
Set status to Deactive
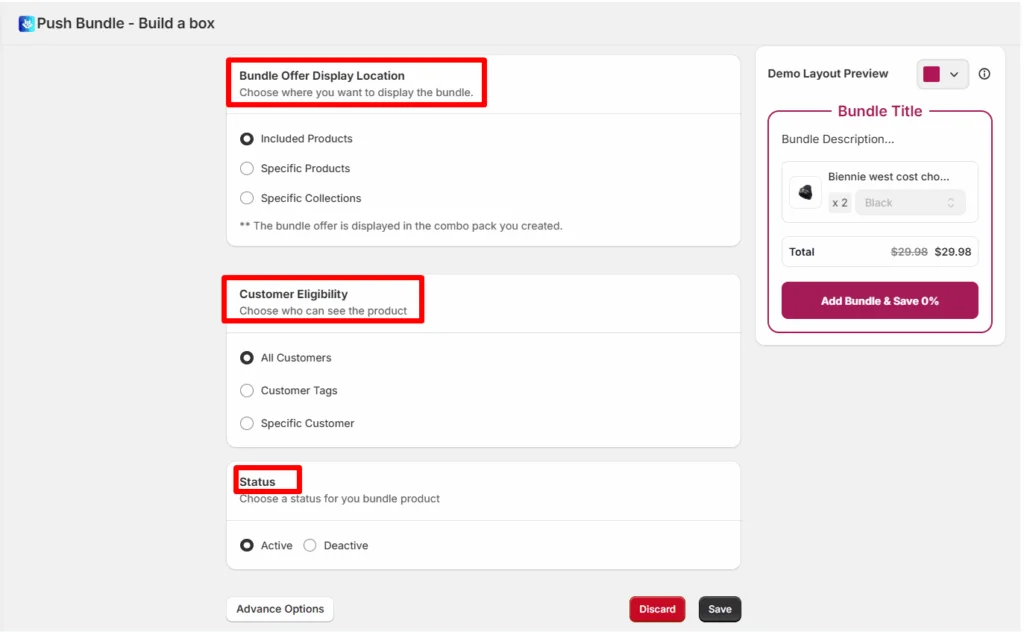point(310,545)
